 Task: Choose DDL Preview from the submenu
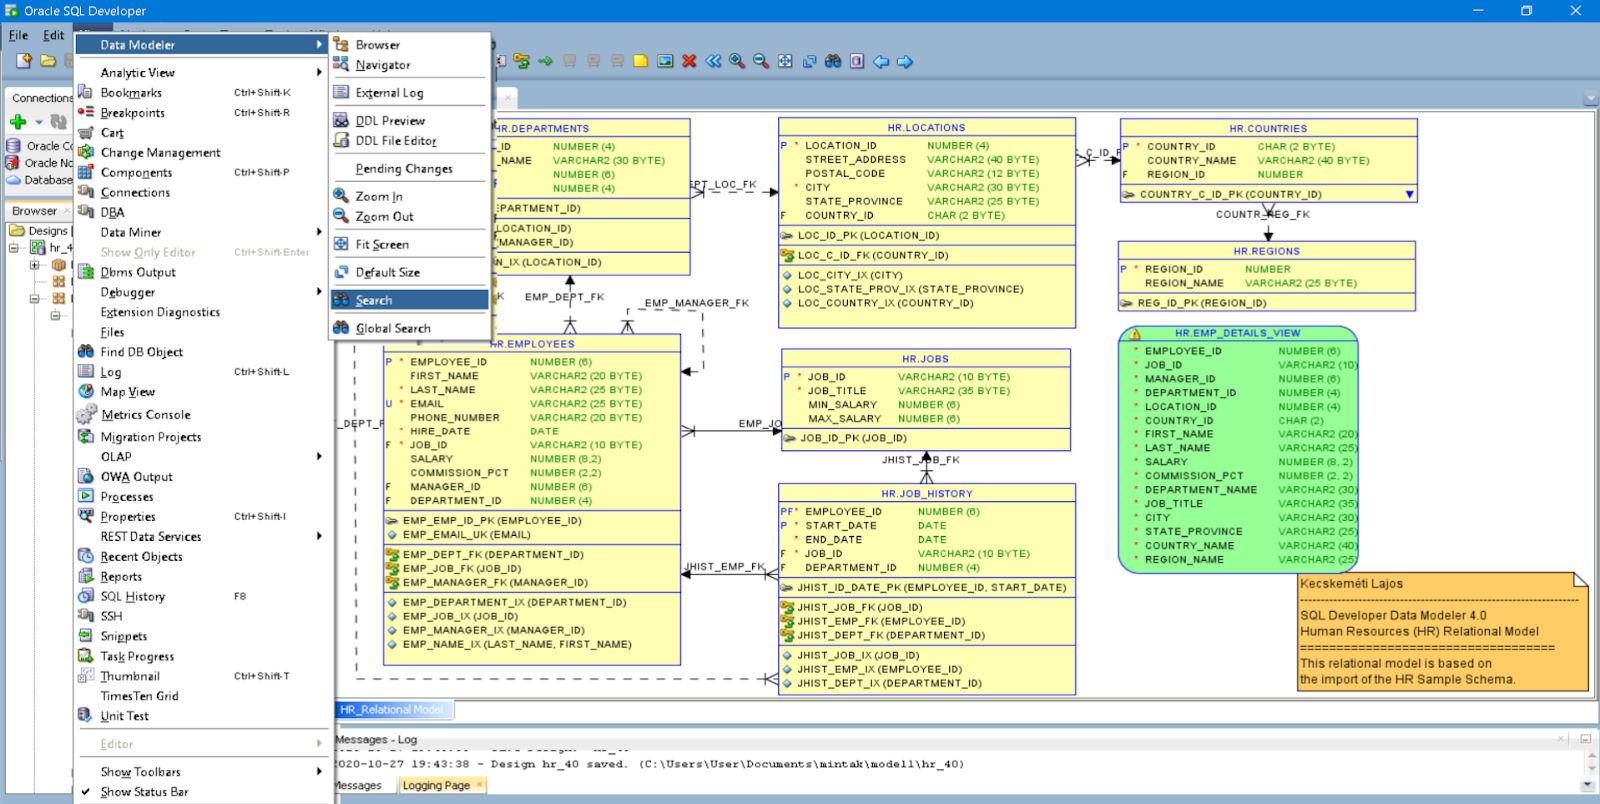410,121
